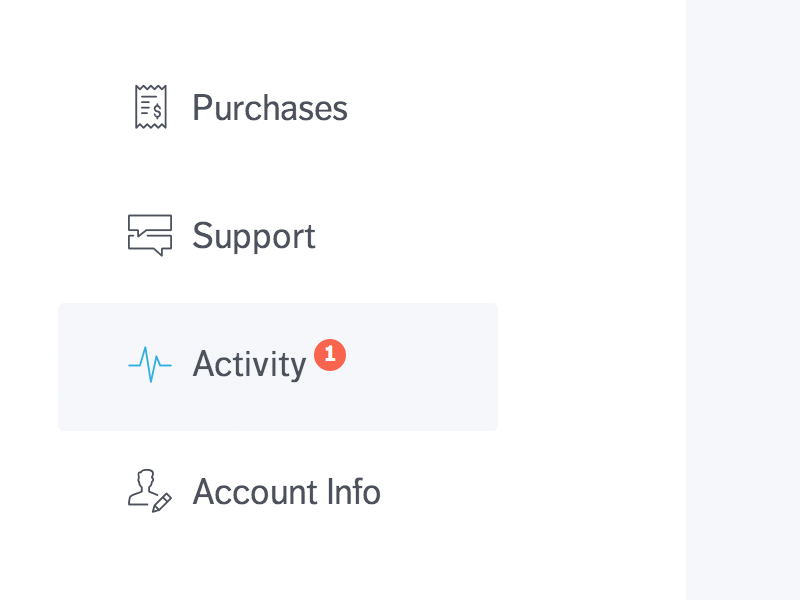
Task: Click the Support chat bubbles icon
Action: (150, 235)
